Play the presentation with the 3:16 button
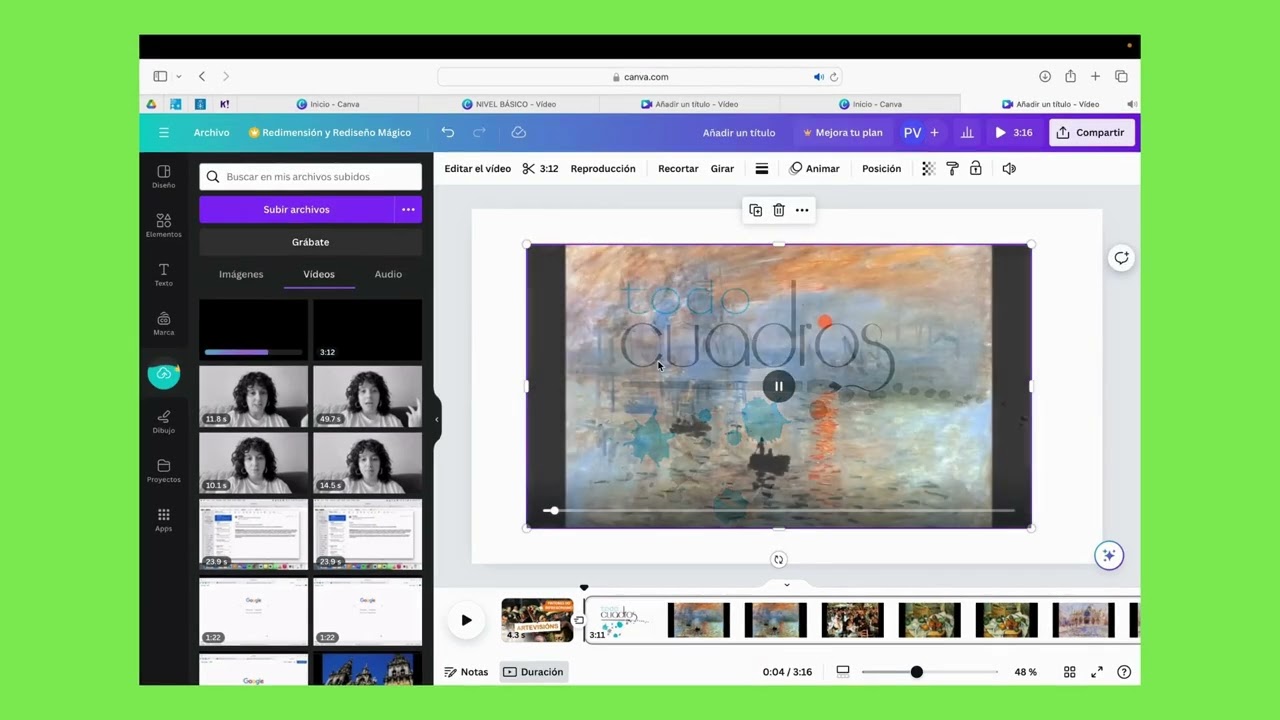This screenshot has width=1280, height=720. click(x=1013, y=132)
